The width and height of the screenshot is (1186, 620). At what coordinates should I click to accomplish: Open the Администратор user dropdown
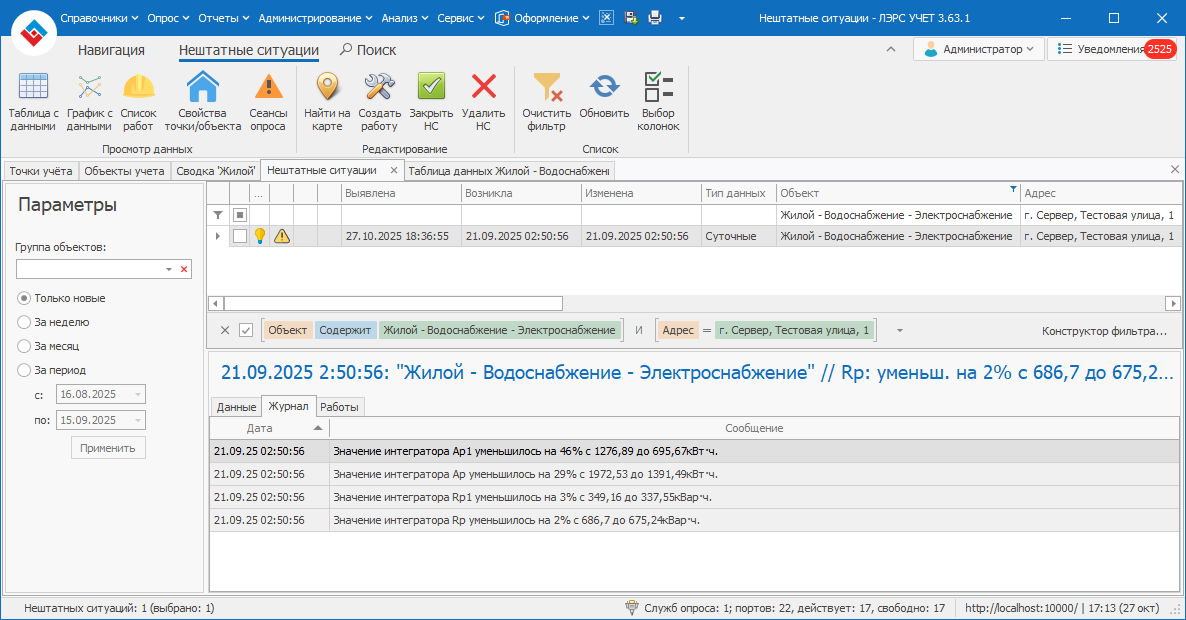[979, 49]
